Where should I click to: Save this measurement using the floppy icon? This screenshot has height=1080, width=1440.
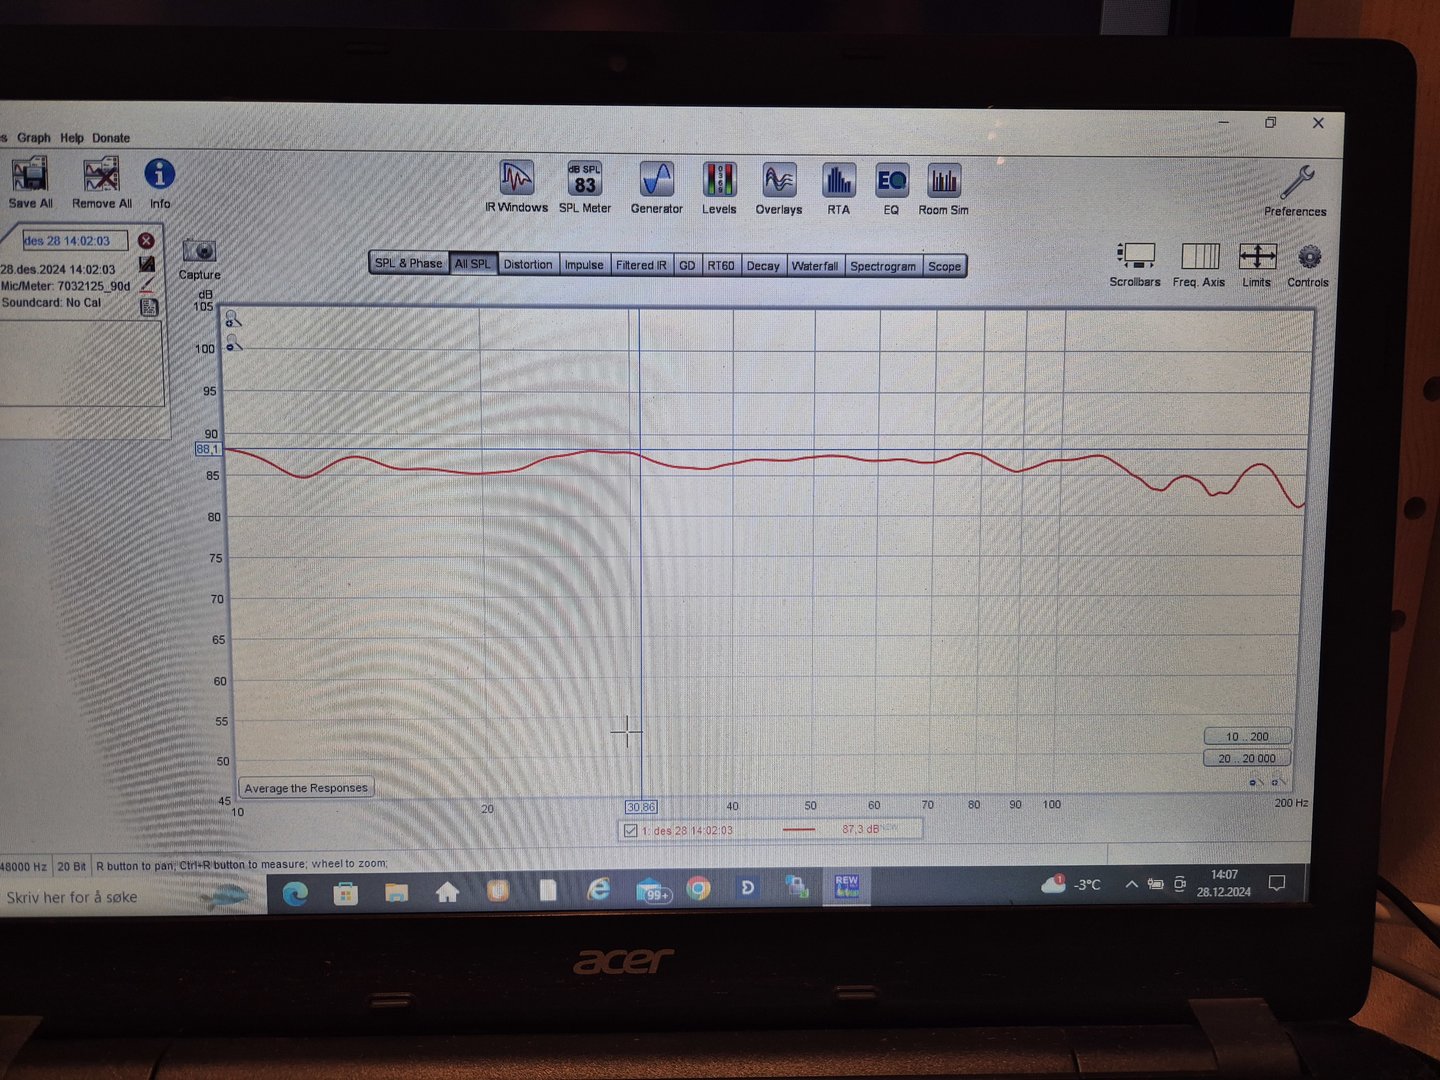[x=147, y=264]
